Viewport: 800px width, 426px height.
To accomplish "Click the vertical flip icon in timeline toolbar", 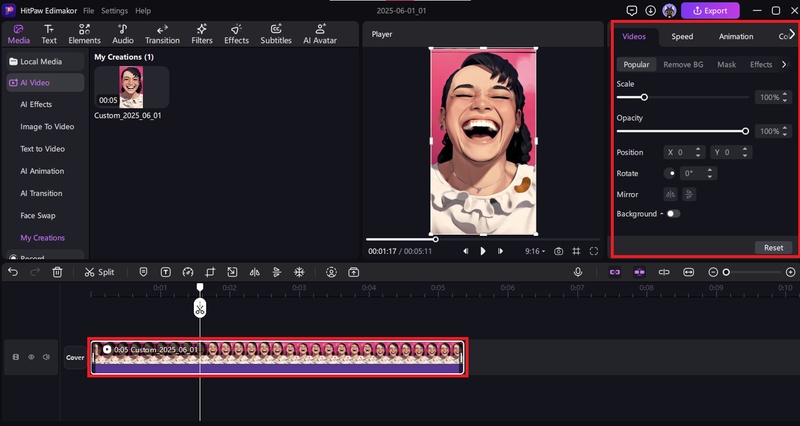I will point(277,272).
